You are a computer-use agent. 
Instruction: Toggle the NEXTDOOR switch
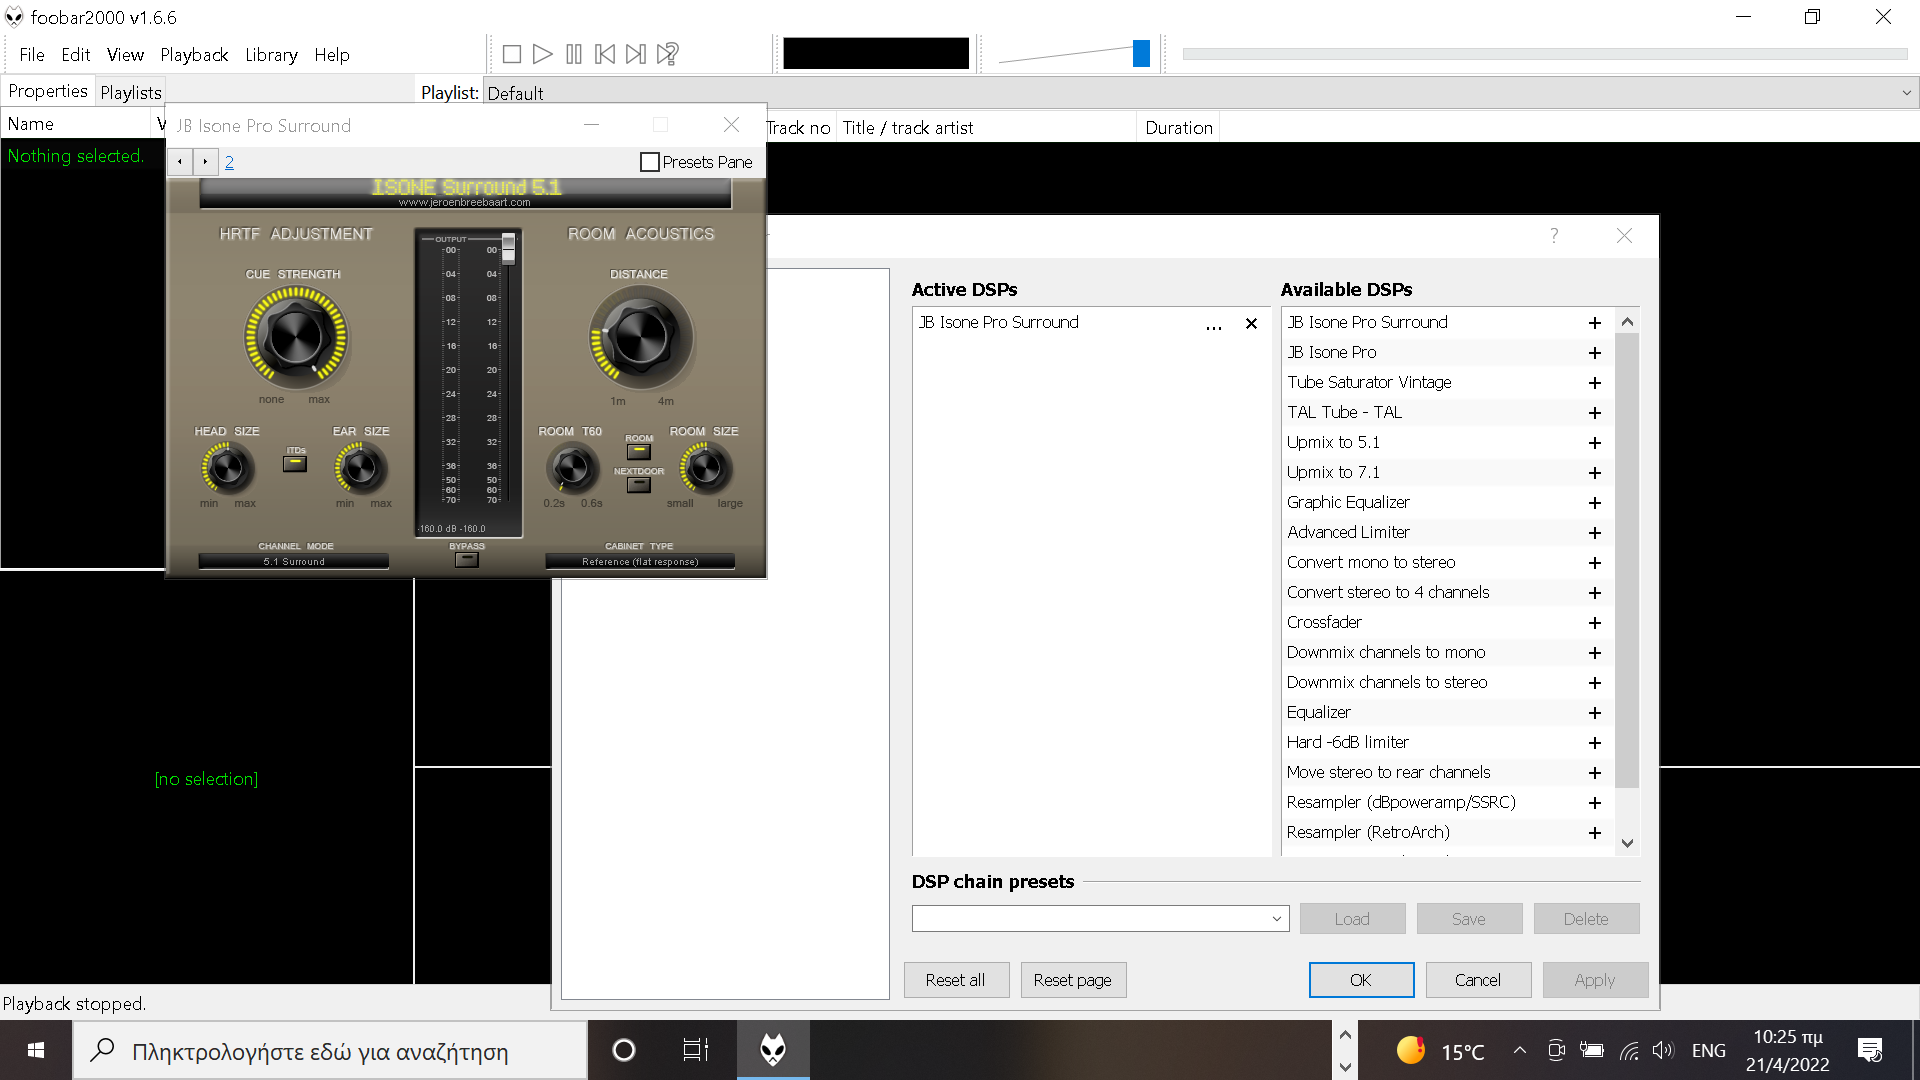coord(639,485)
